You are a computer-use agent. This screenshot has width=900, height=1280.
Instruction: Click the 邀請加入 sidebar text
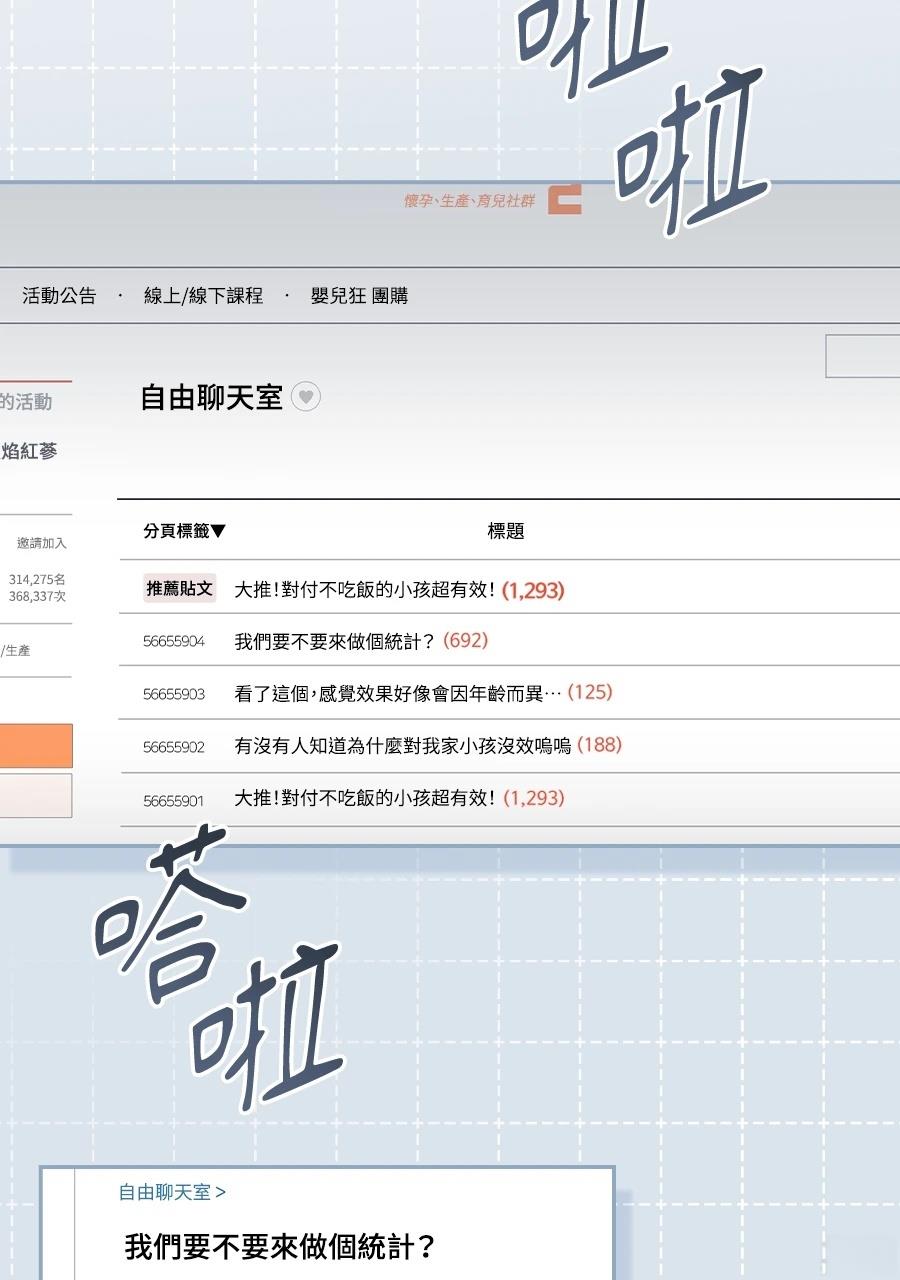pos(42,543)
